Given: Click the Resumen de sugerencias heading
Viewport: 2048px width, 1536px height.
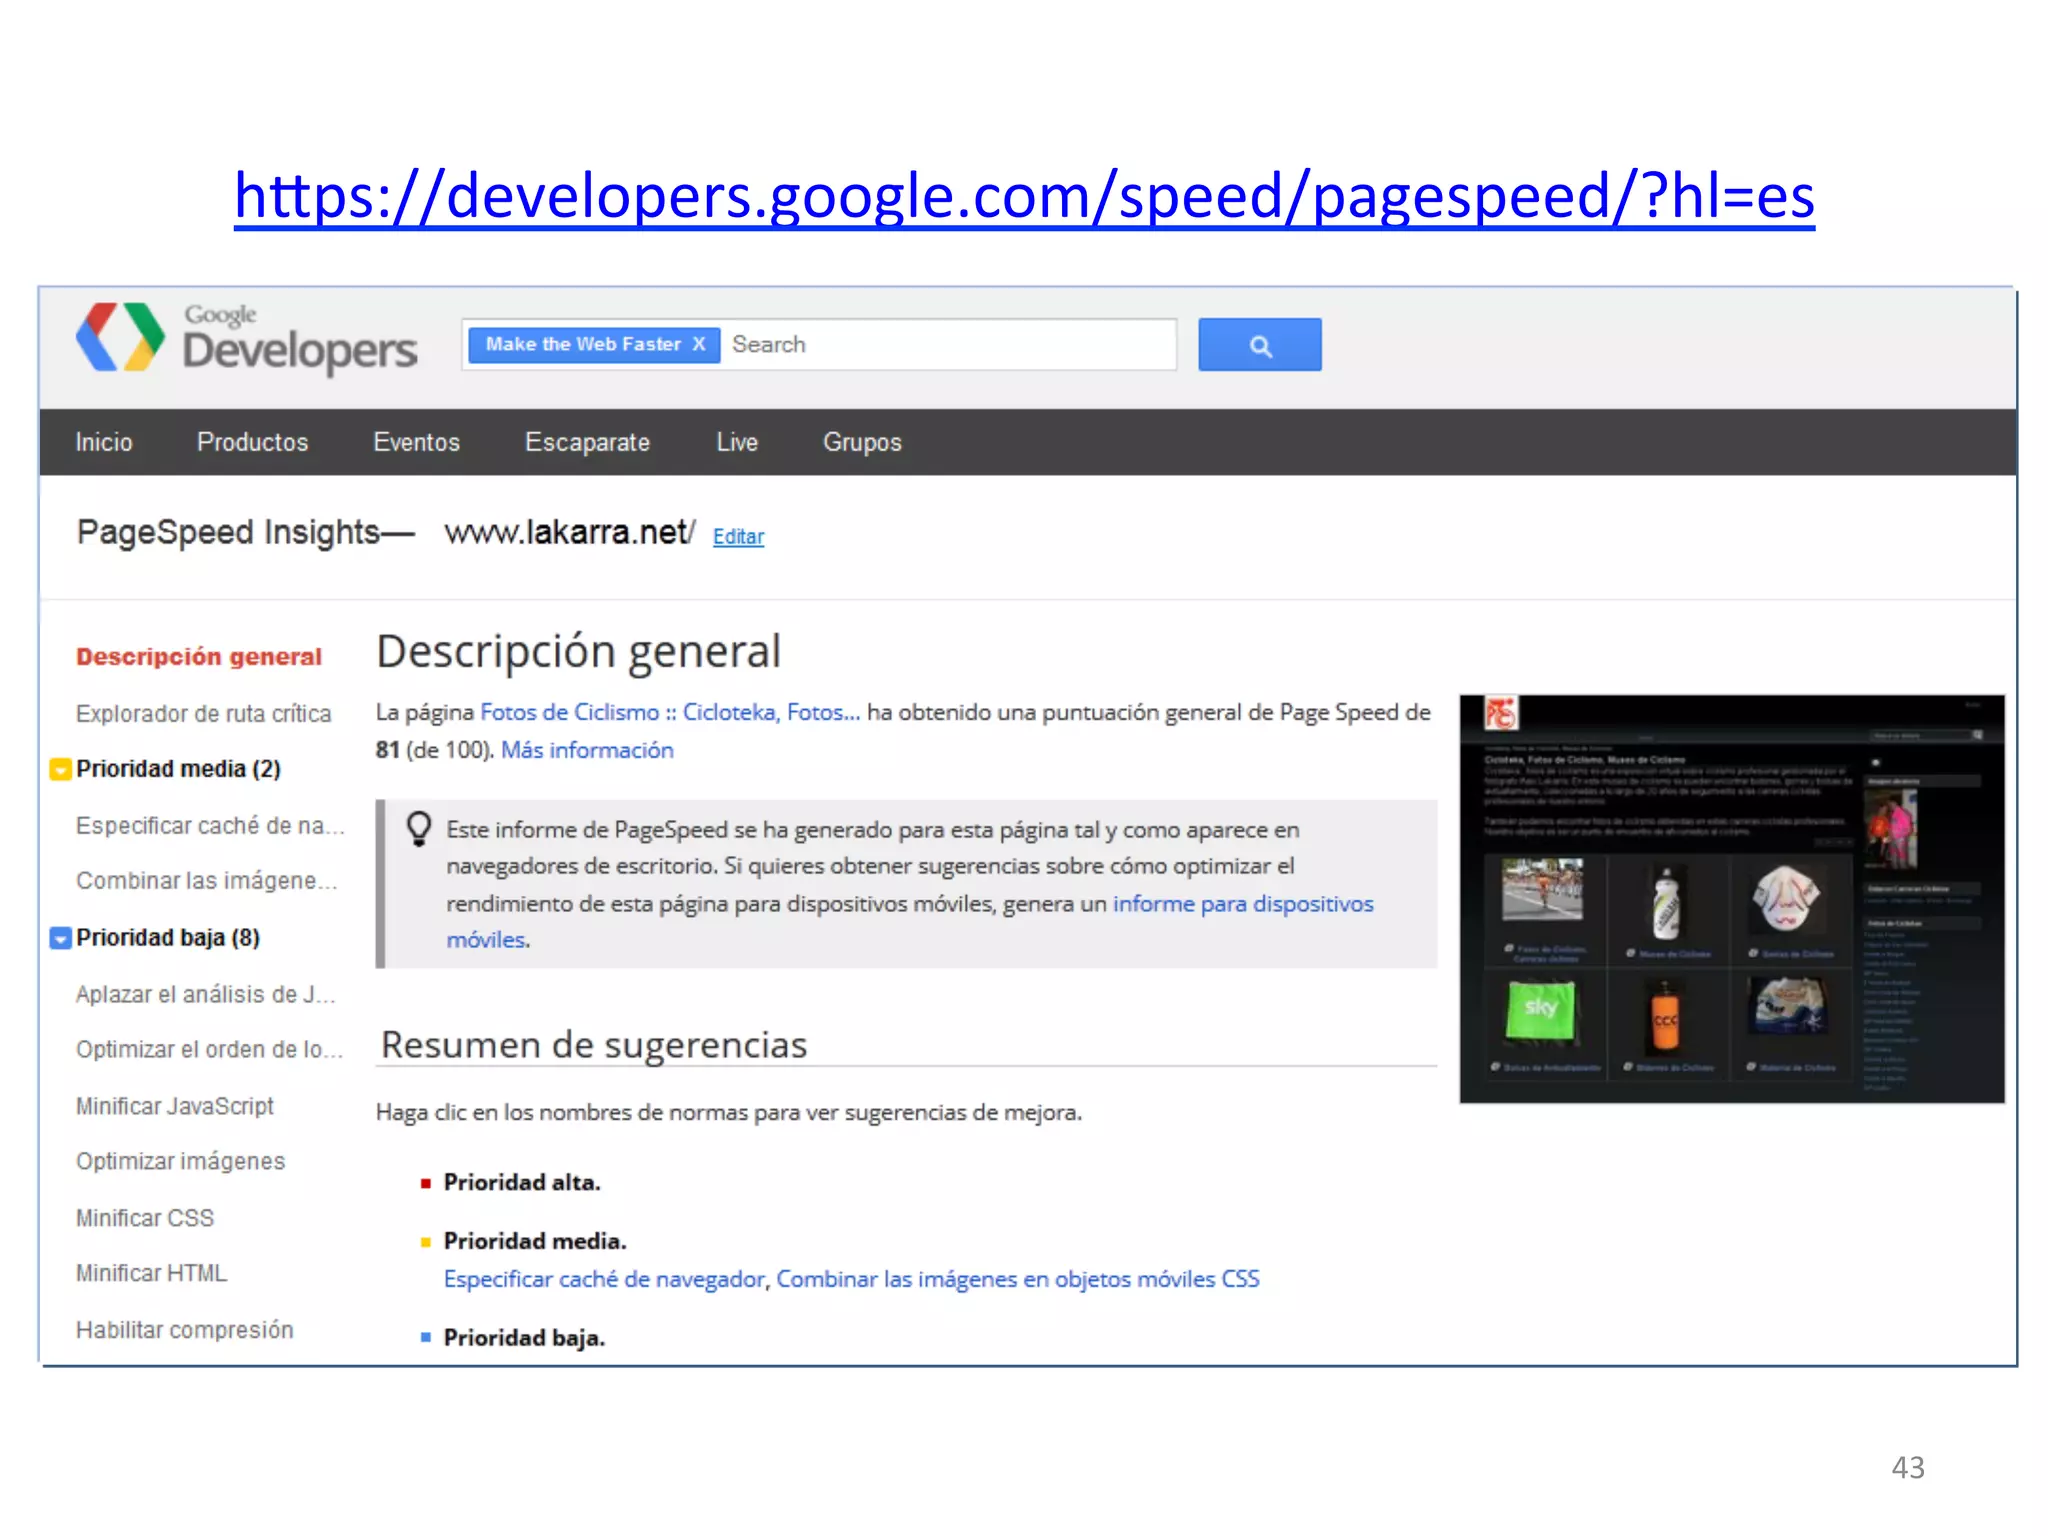Looking at the screenshot, I should tap(594, 1045).
